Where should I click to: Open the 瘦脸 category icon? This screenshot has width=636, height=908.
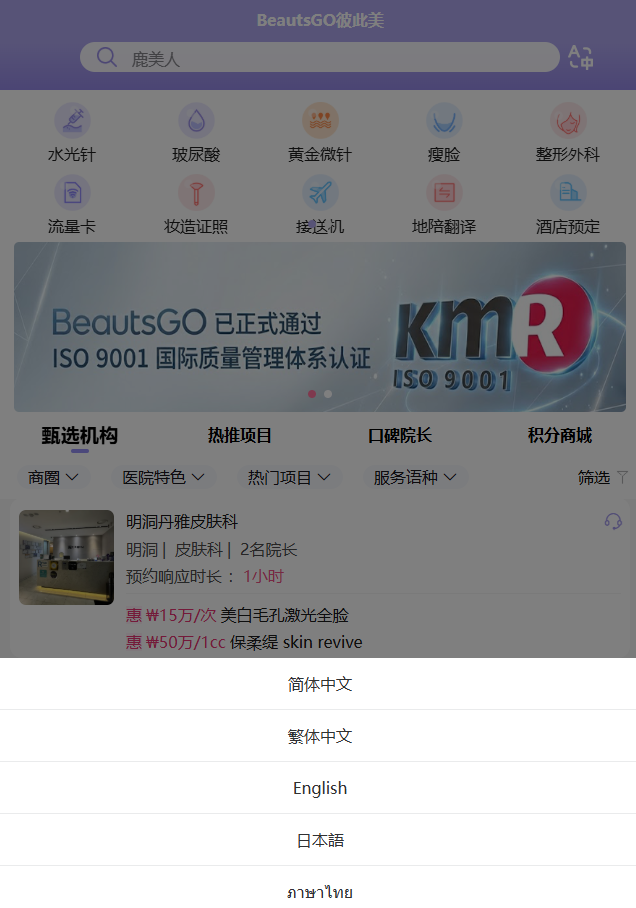(444, 120)
